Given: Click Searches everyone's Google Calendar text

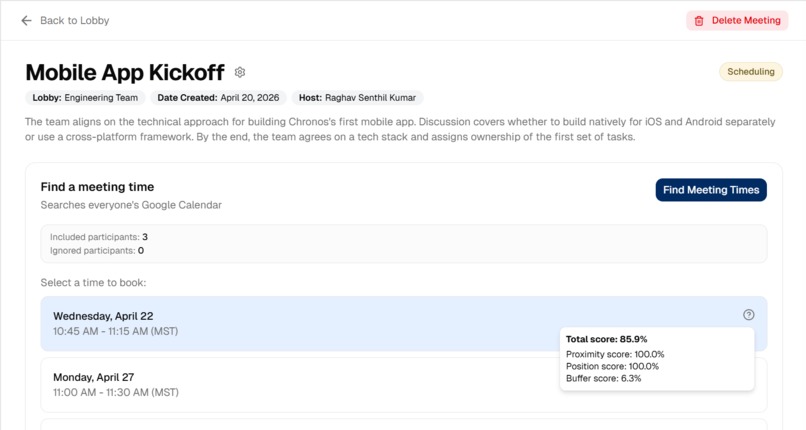Looking at the screenshot, I should pyautogui.click(x=131, y=205).
